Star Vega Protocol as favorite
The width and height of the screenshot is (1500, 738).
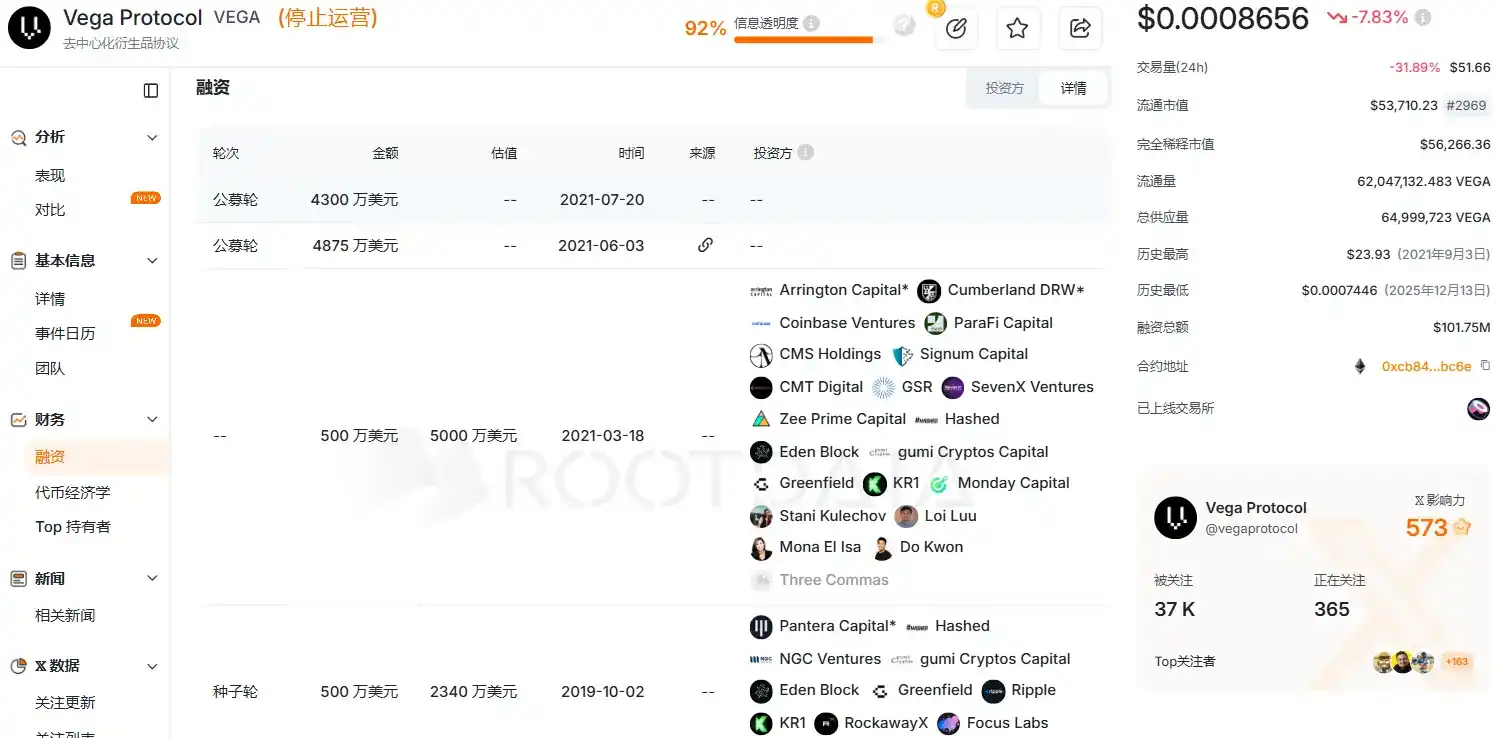1017,29
